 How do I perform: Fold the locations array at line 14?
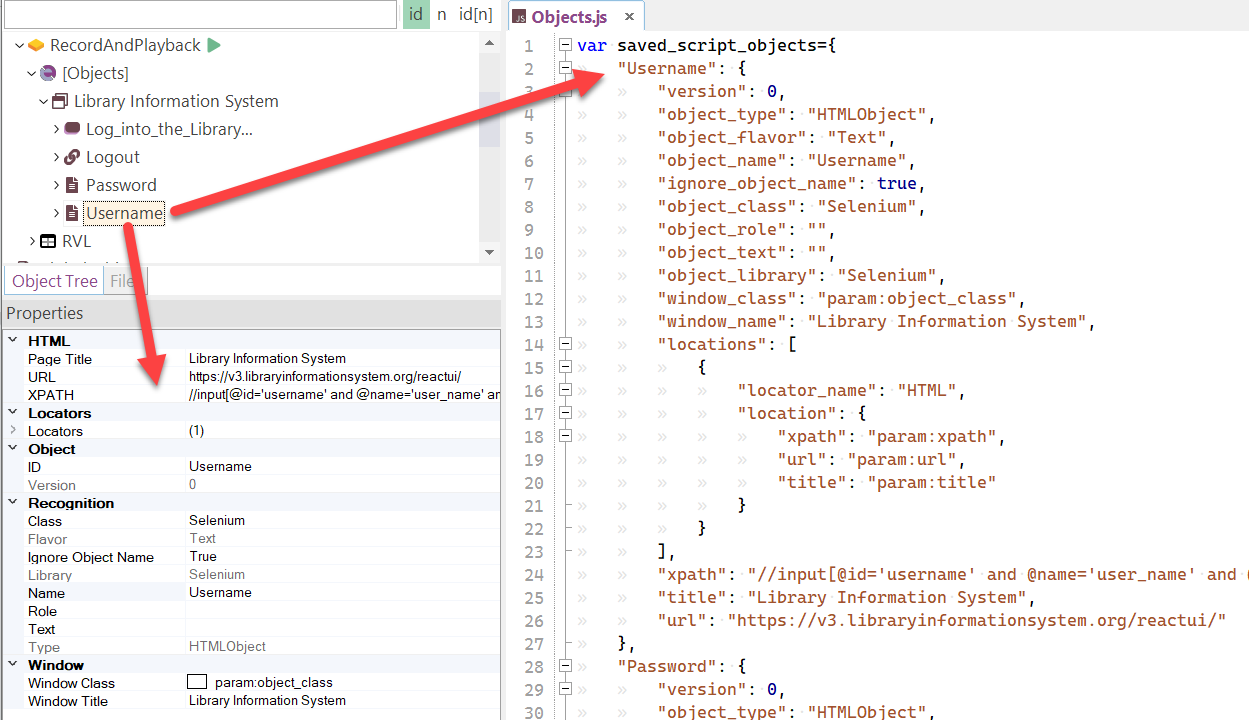pyautogui.click(x=565, y=344)
